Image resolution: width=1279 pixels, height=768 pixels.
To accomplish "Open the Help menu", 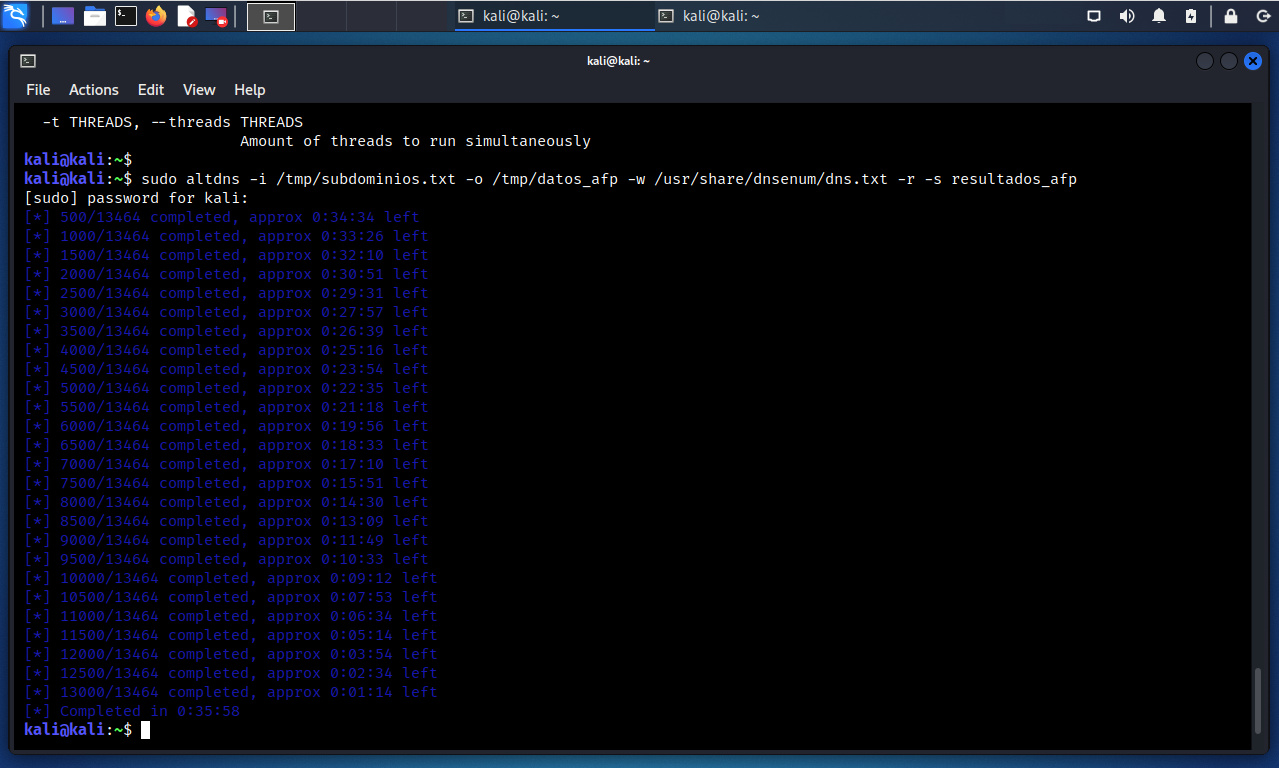I will coord(249,90).
